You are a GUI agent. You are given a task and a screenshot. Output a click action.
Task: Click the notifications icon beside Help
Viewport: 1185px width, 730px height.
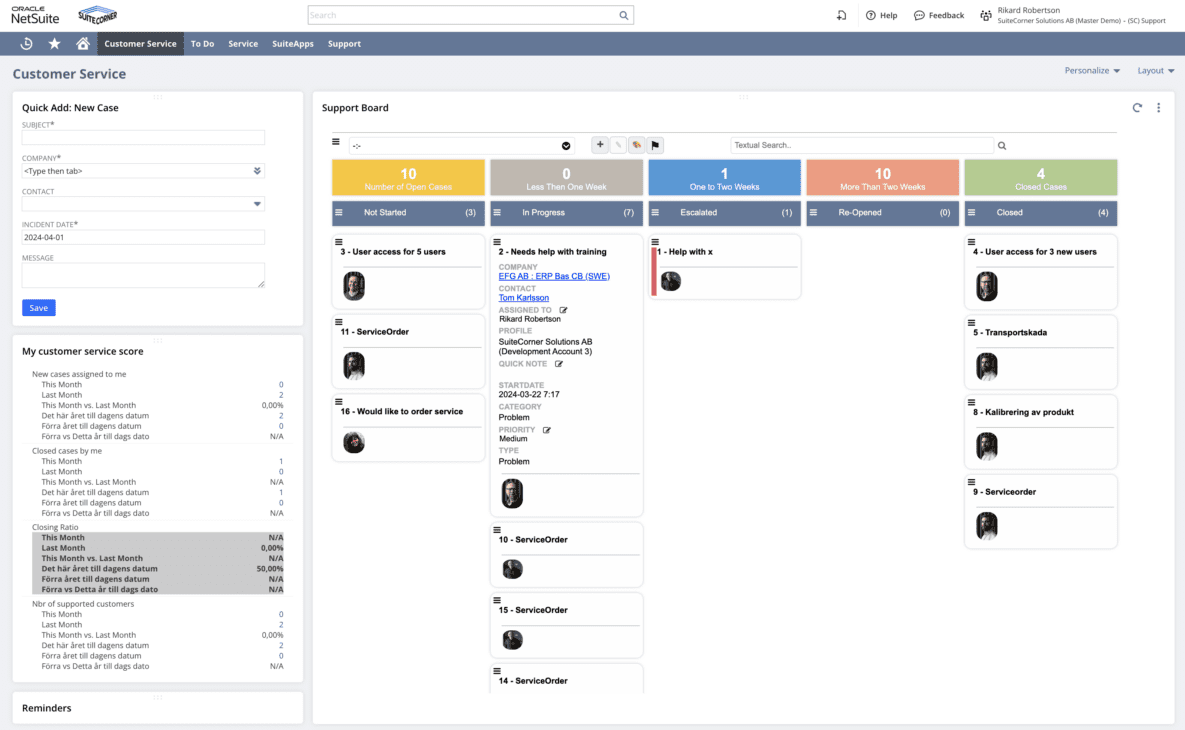841,15
